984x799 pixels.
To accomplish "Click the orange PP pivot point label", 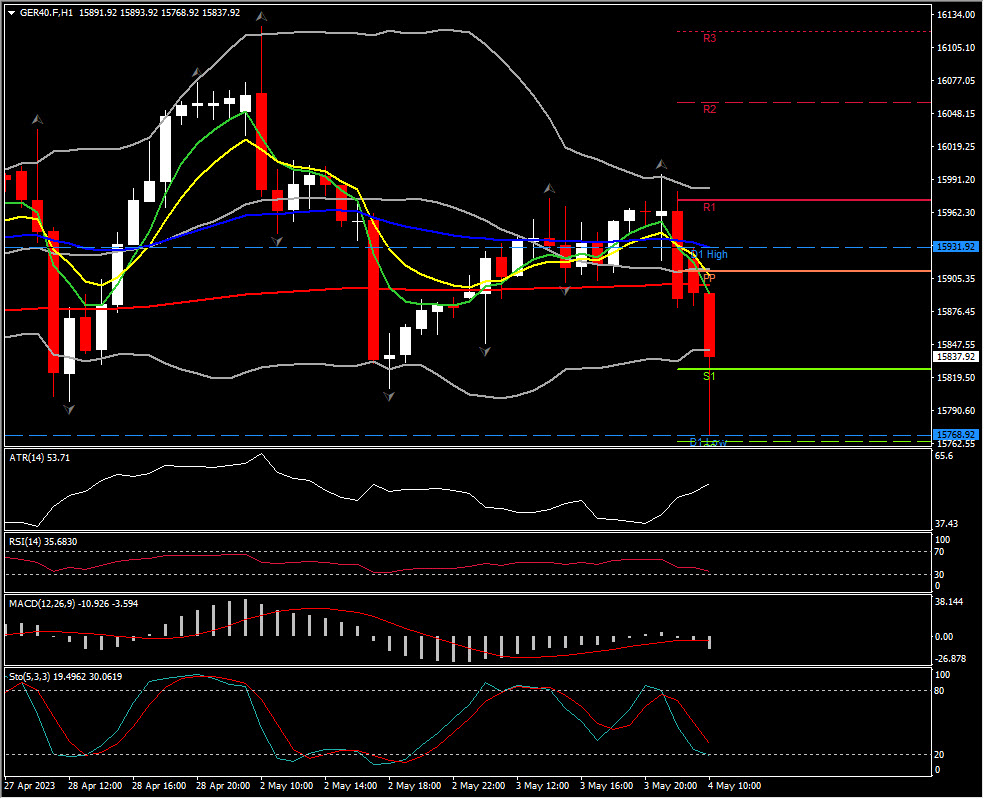I will (709, 277).
